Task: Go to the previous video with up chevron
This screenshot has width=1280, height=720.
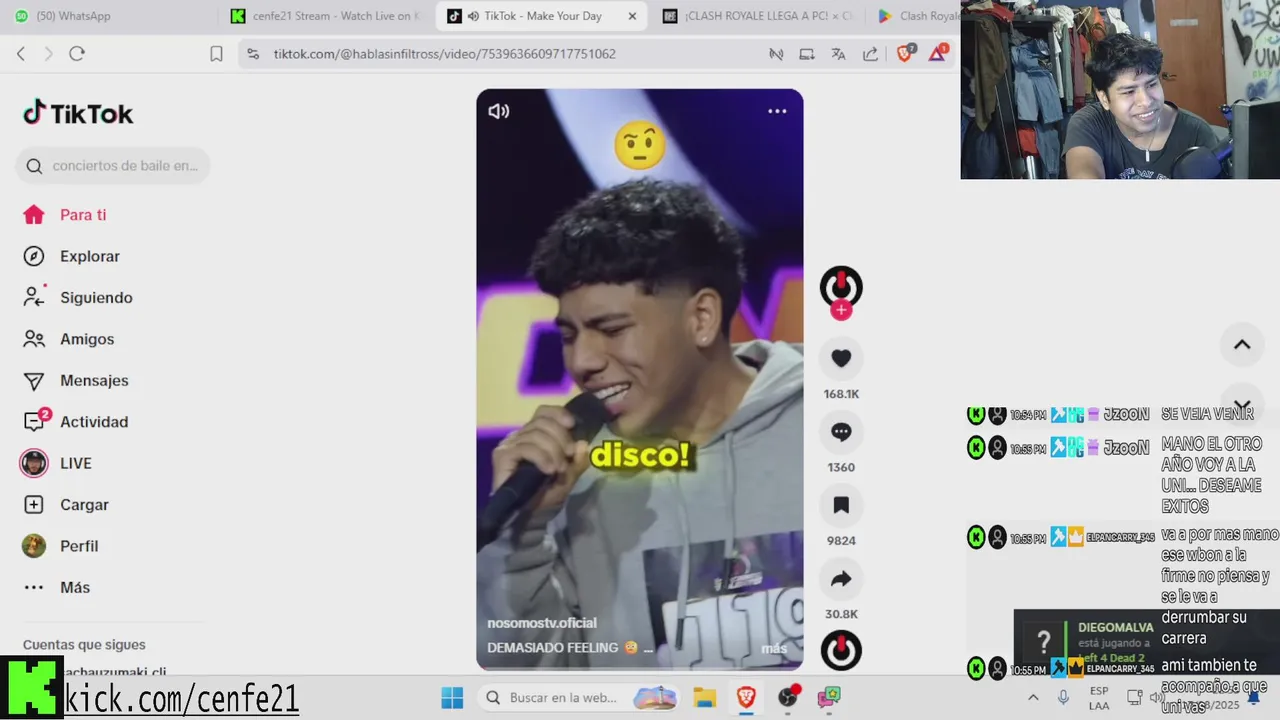Action: (1242, 344)
